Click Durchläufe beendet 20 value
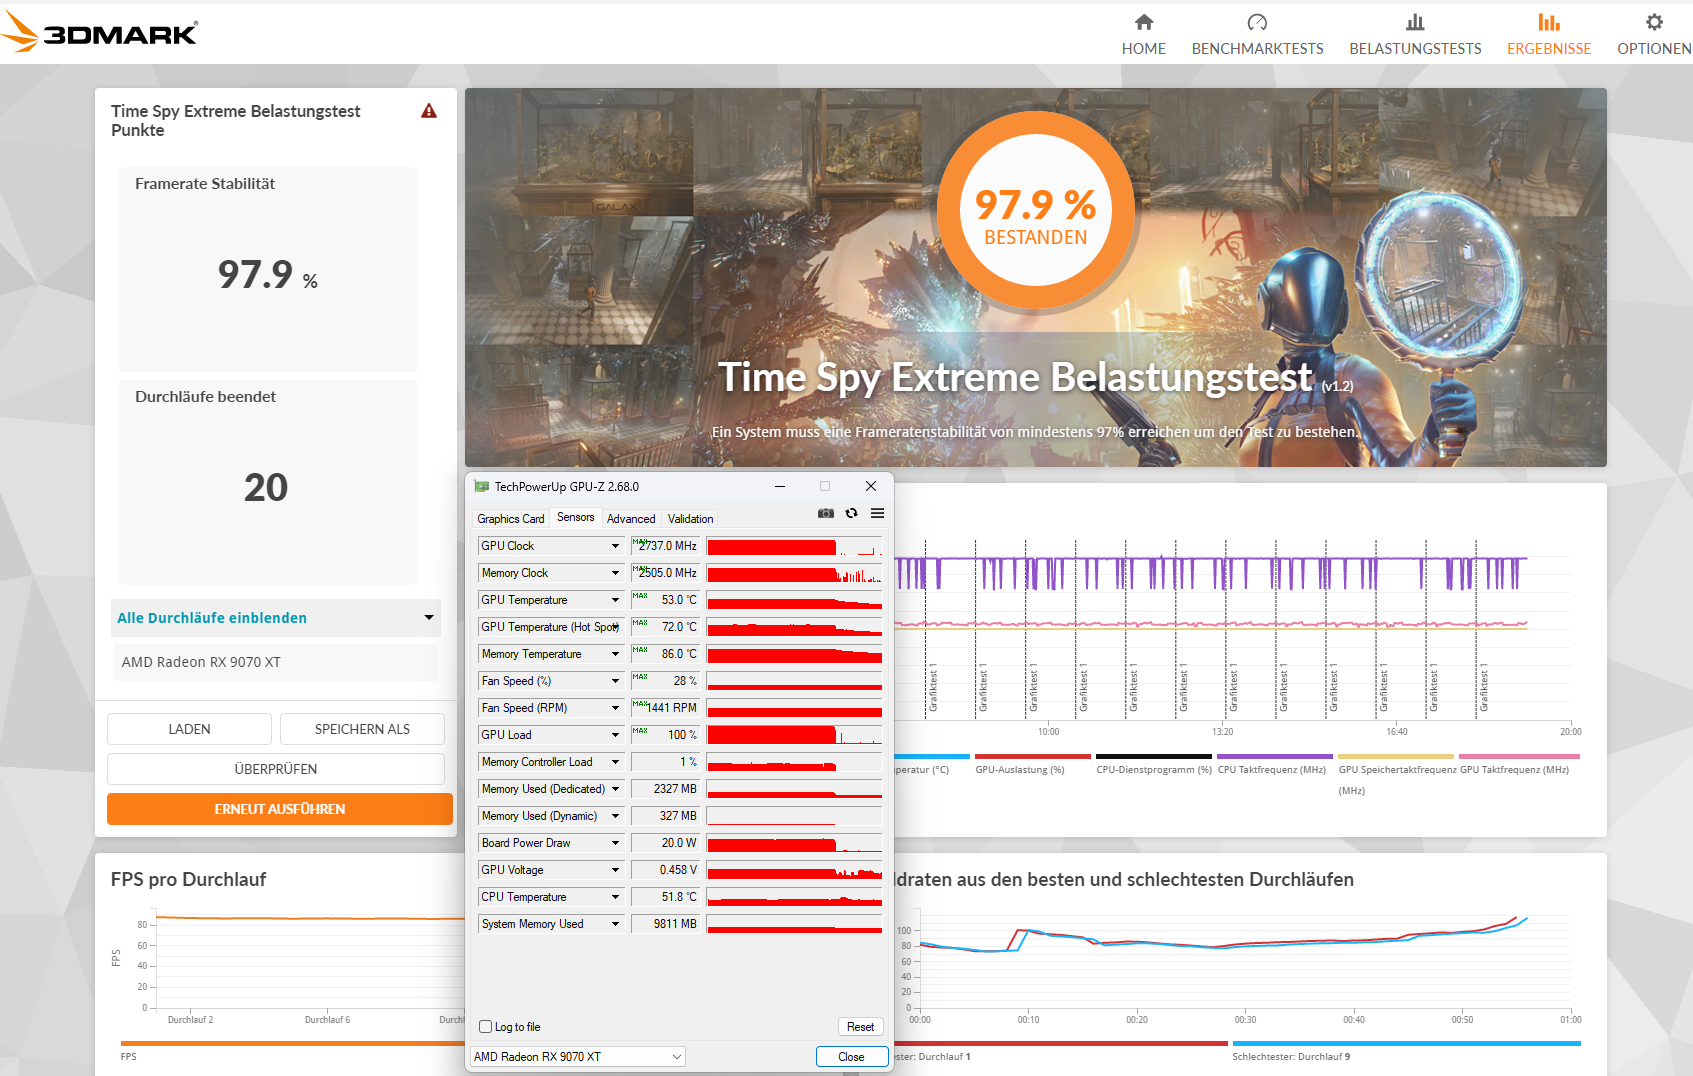 coord(266,488)
